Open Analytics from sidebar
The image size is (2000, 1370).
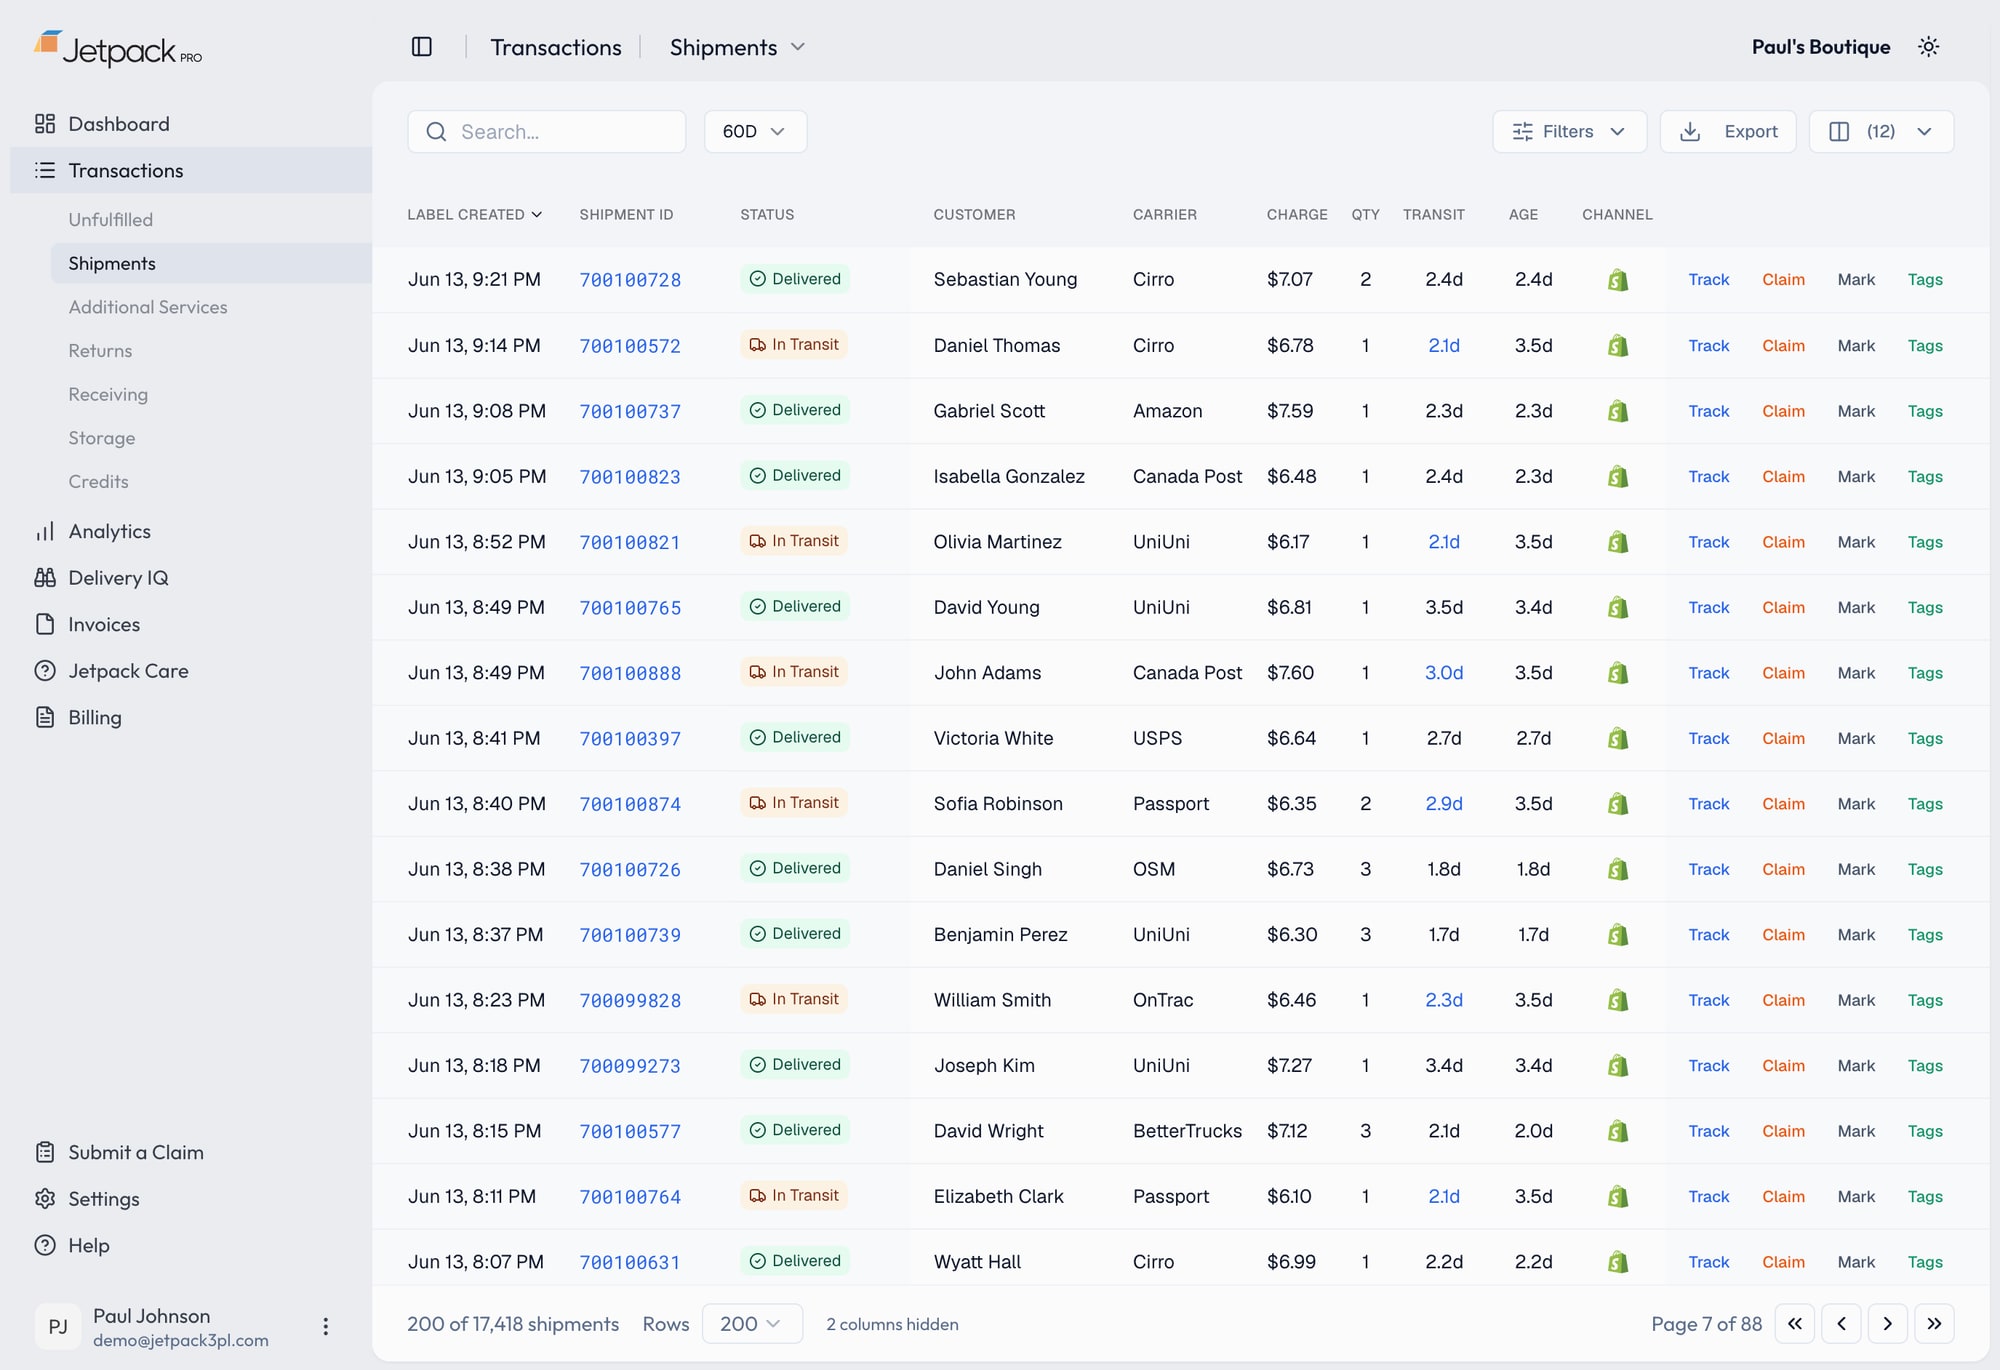(109, 531)
